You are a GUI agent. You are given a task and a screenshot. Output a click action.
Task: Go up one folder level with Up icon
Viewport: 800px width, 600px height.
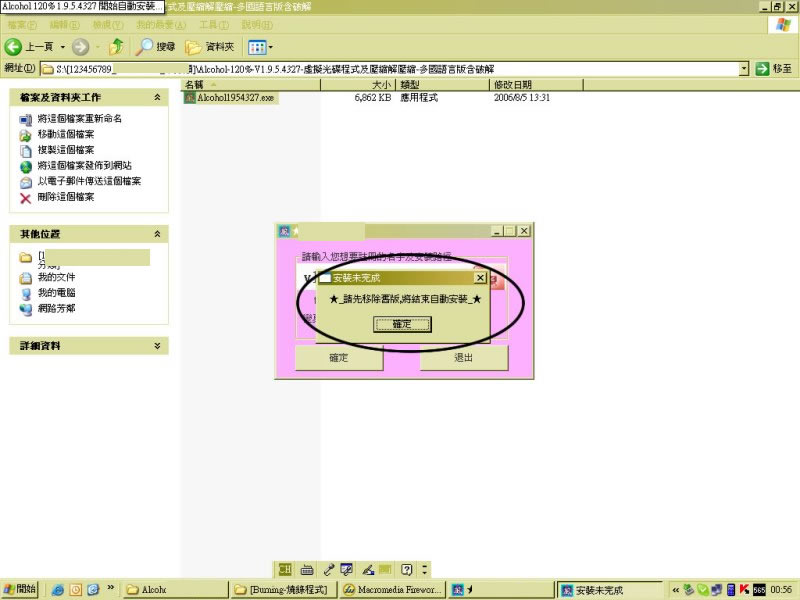[117, 47]
